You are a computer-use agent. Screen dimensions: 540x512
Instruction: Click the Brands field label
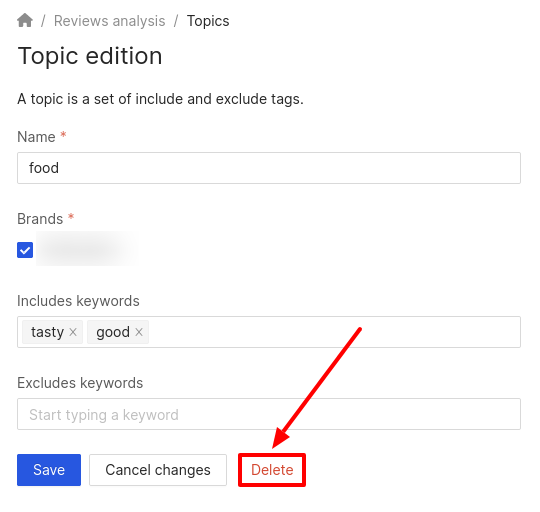click(x=40, y=219)
